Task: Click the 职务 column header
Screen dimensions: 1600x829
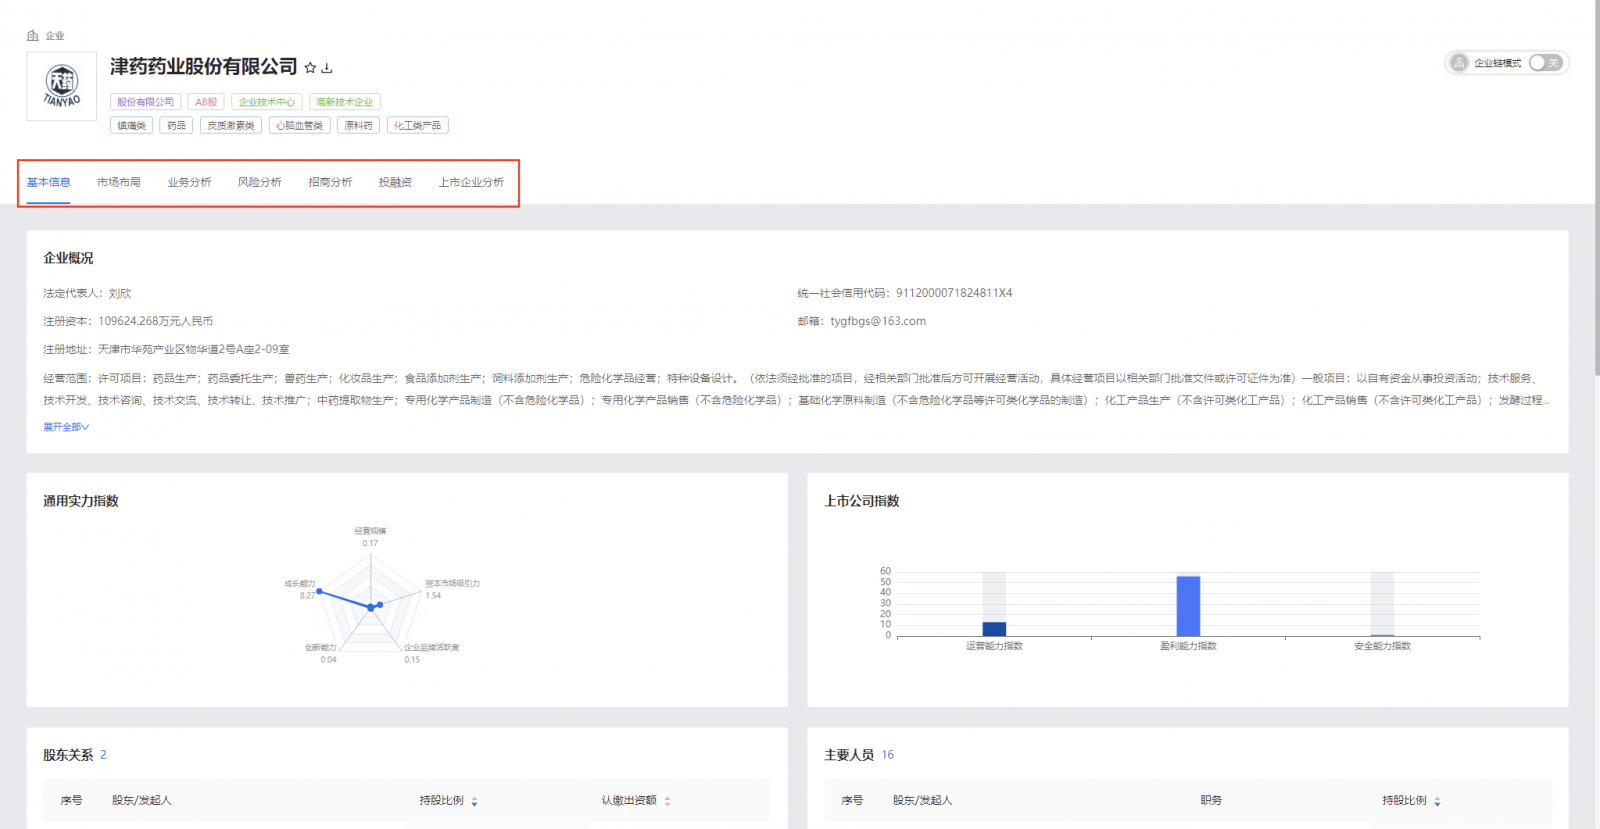Action: (x=1211, y=800)
